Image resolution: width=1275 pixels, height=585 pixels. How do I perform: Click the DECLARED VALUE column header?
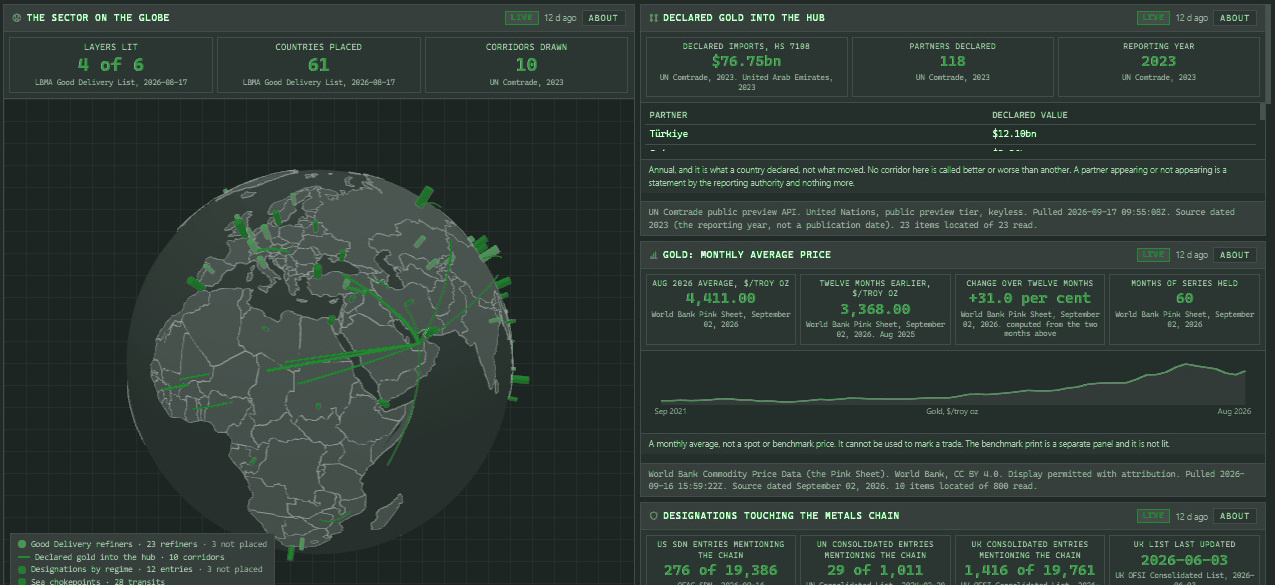[1029, 115]
